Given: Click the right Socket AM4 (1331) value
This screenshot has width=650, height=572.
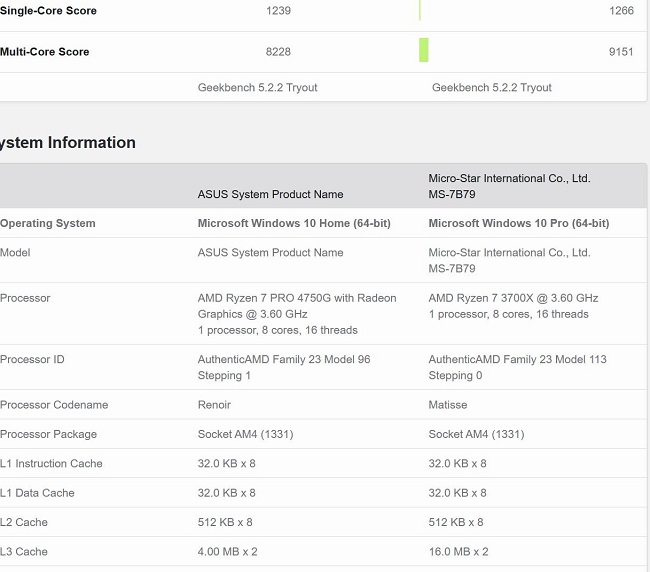Looking at the screenshot, I should coord(476,434).
